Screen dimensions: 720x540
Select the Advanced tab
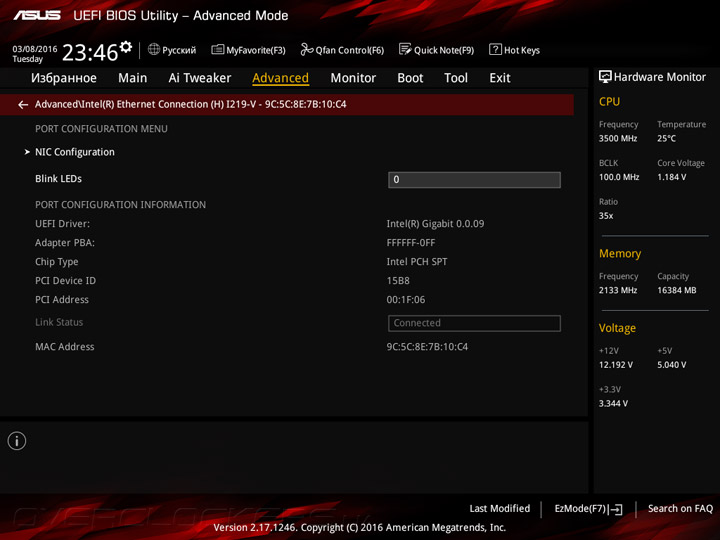click(x=281, y=78)
